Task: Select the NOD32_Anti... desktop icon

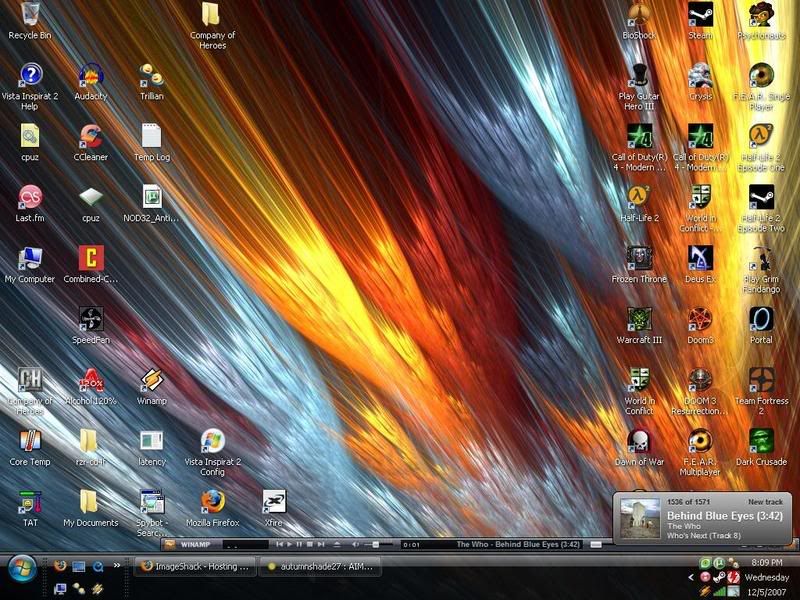Action: 152,204
